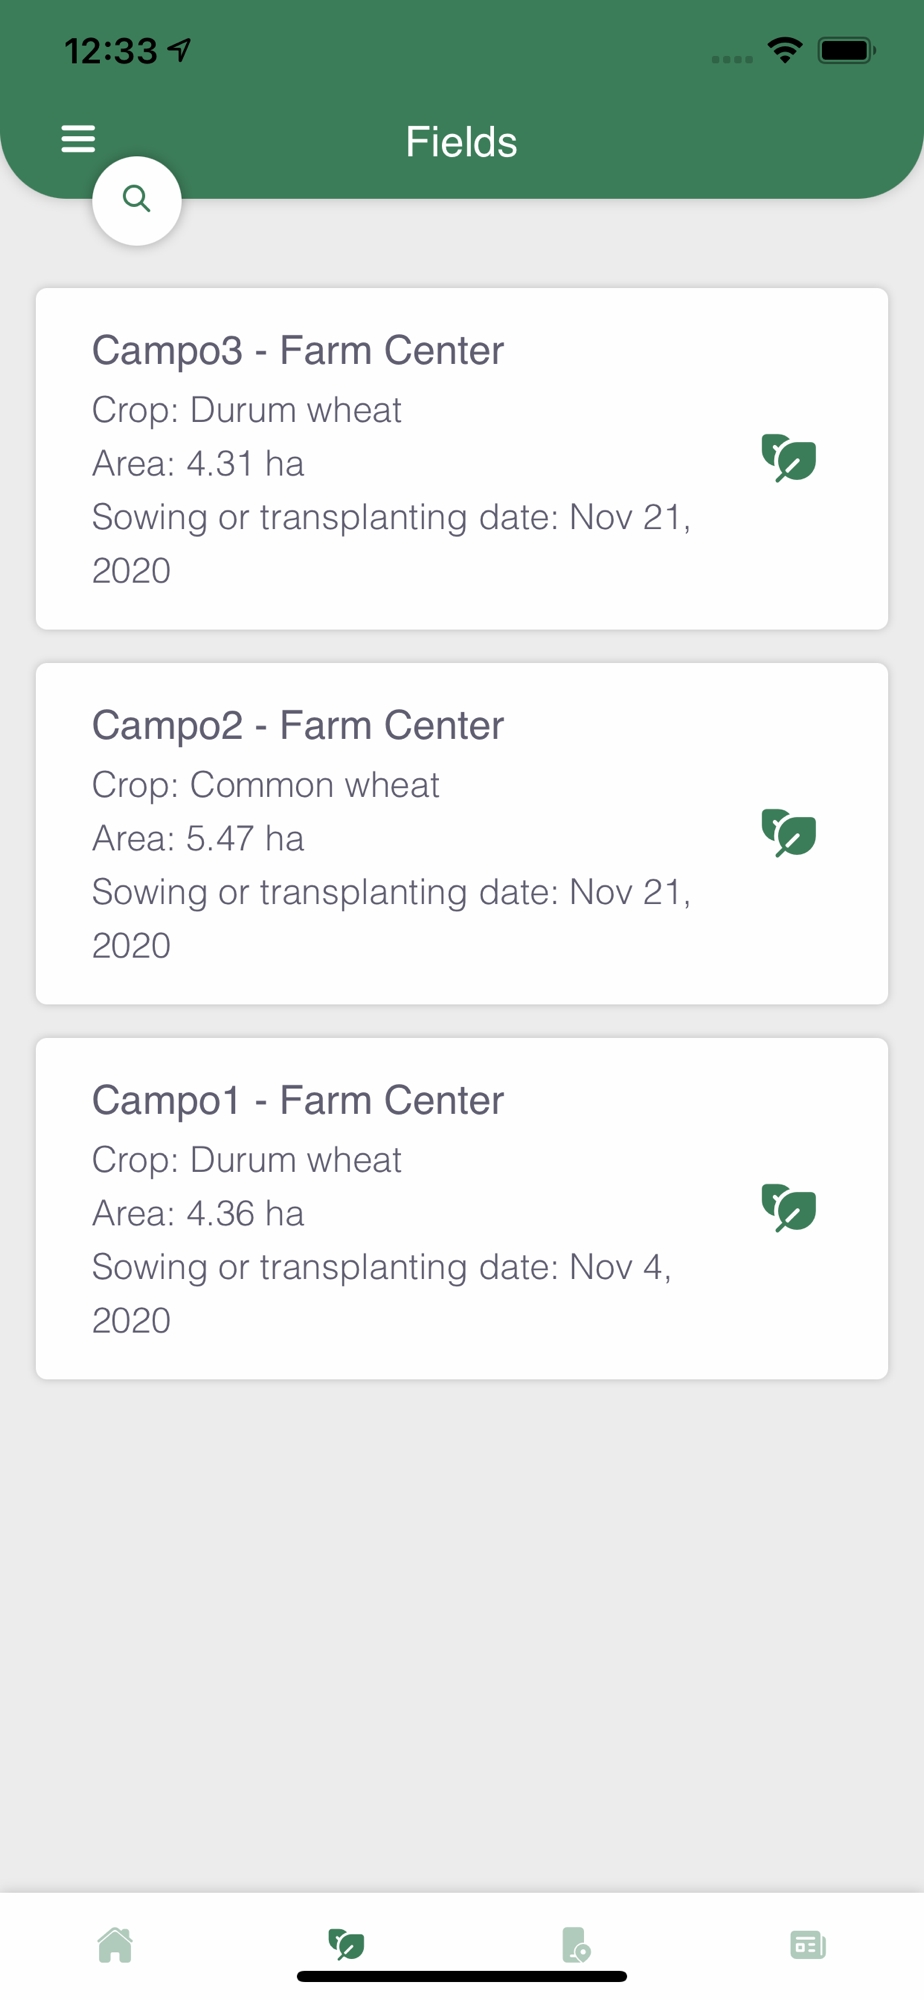The height and width of the screenshot is (2000, 924).
Task: Tap Campo1's Nov 4 sowing date line
Action: point(381,1267)
